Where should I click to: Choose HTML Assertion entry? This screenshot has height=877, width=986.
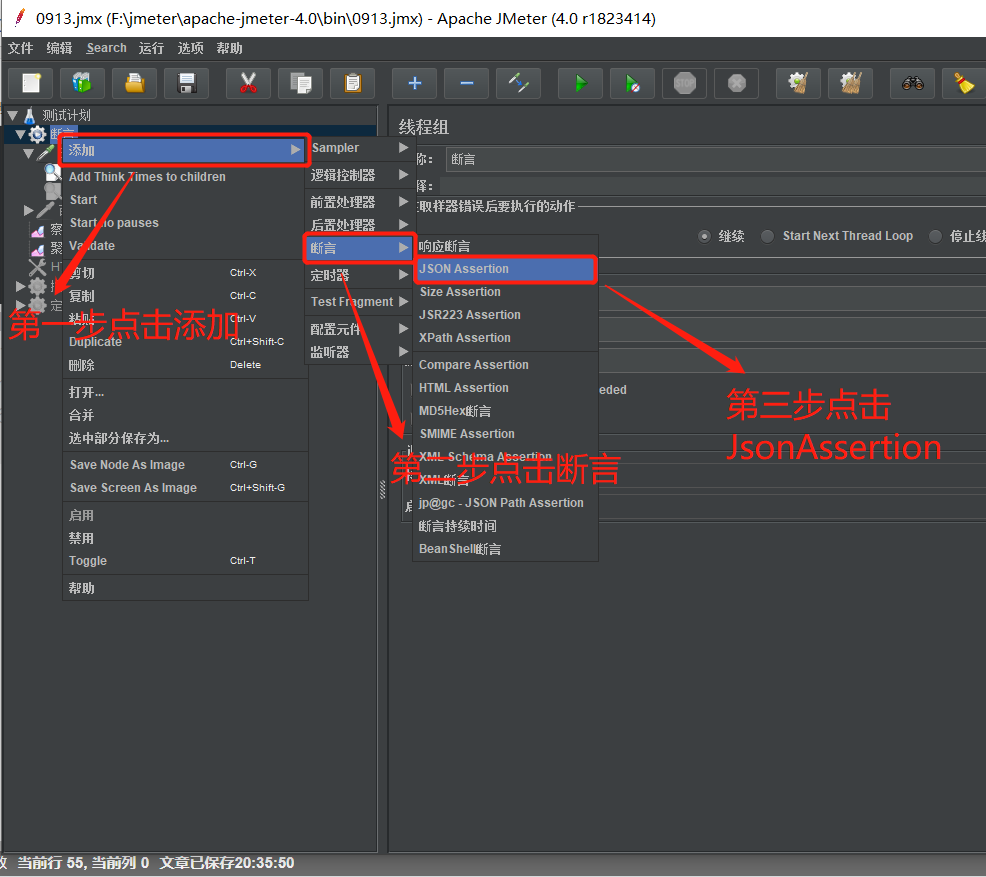pyautogui.click(x=506, y=388)
